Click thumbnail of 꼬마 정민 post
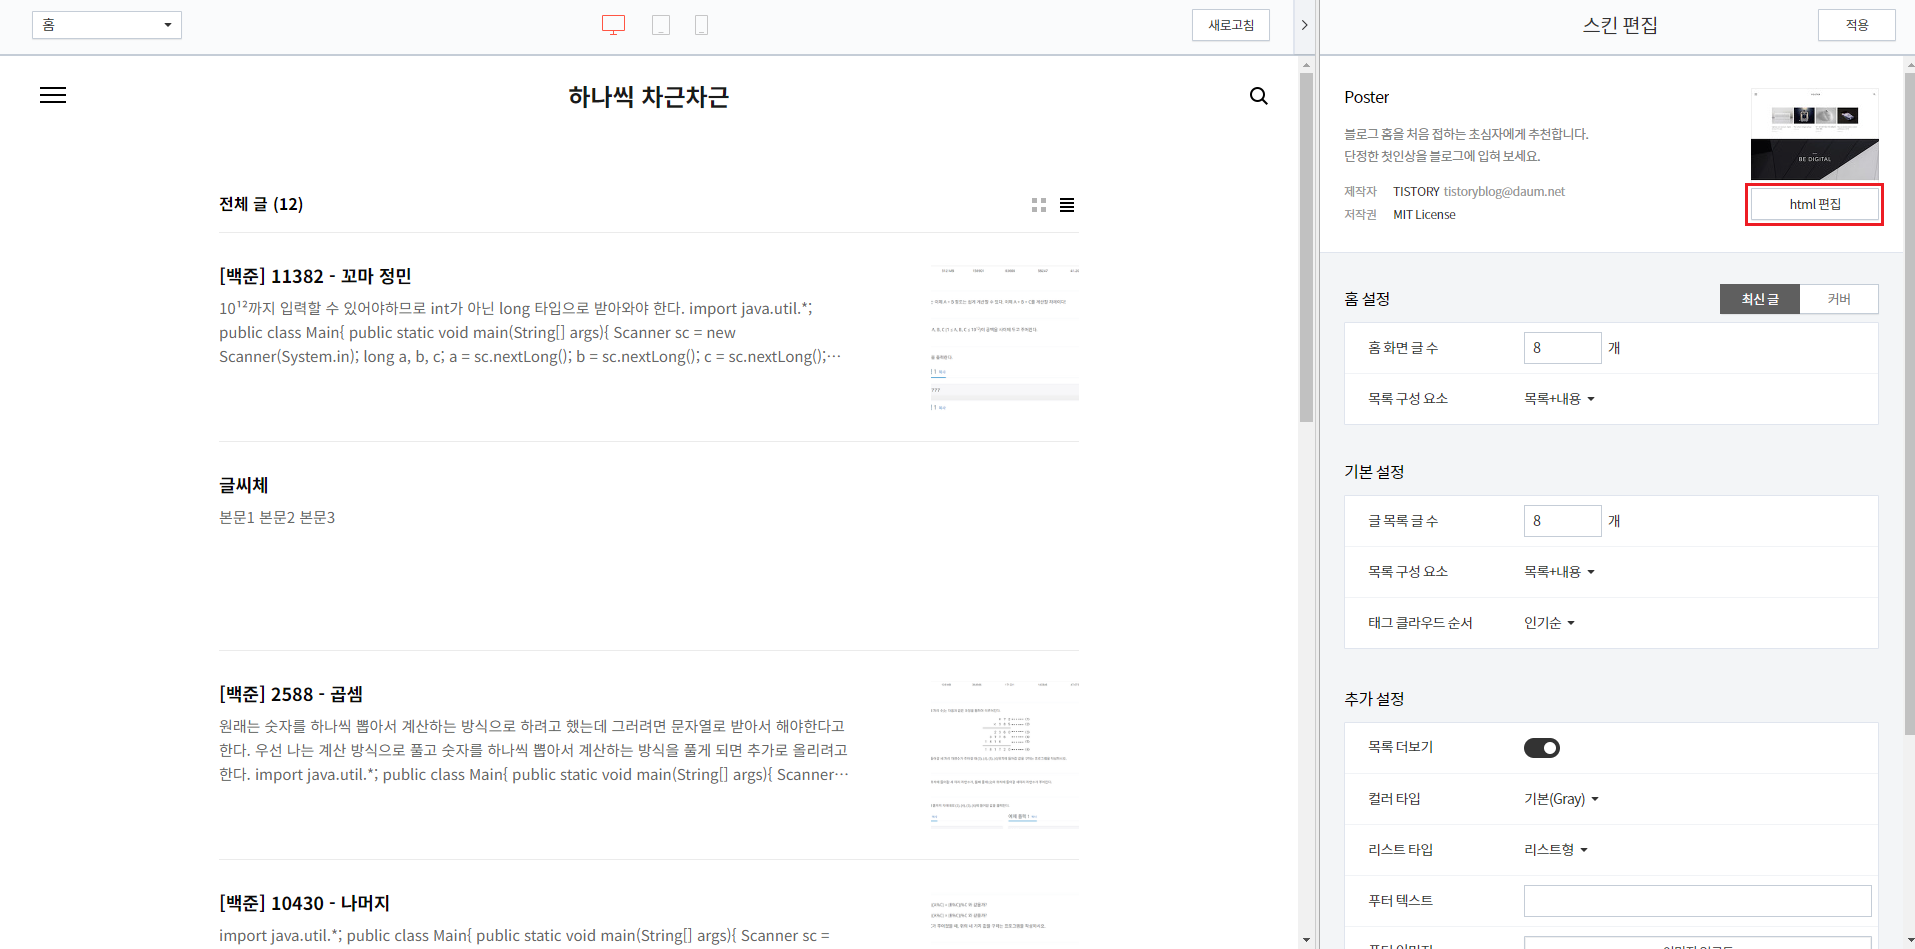The width and height of the screenshot is (1915, 949). click(x=1004, y=339)
